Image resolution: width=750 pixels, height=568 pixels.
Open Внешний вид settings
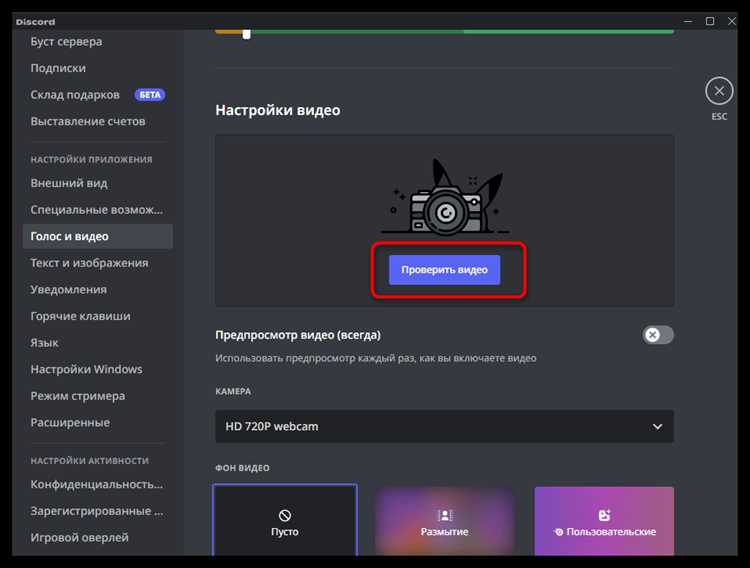point(69,183)
